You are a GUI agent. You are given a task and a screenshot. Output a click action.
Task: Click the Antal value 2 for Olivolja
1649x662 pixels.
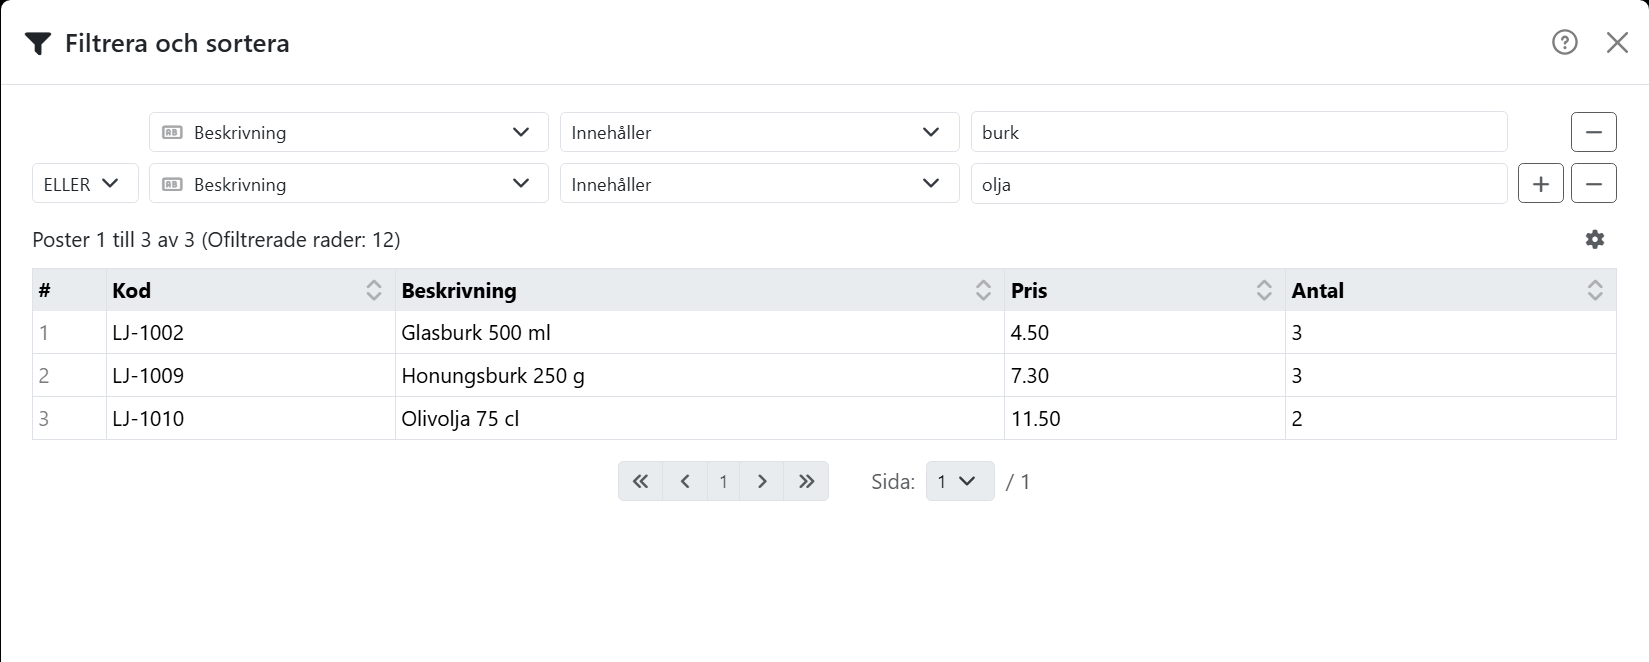tap(1451, 419)
